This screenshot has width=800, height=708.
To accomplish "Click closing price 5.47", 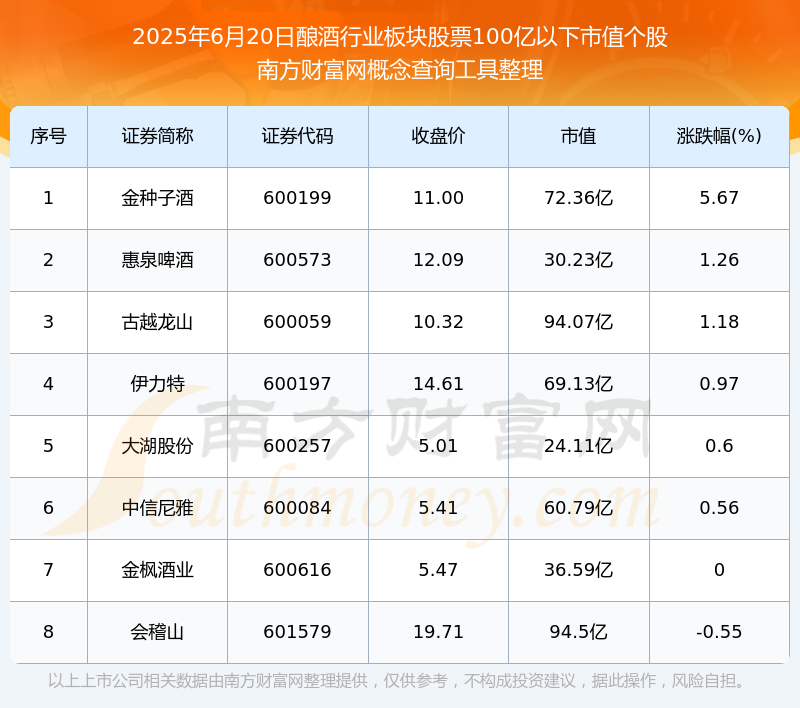I will point(438,570).
